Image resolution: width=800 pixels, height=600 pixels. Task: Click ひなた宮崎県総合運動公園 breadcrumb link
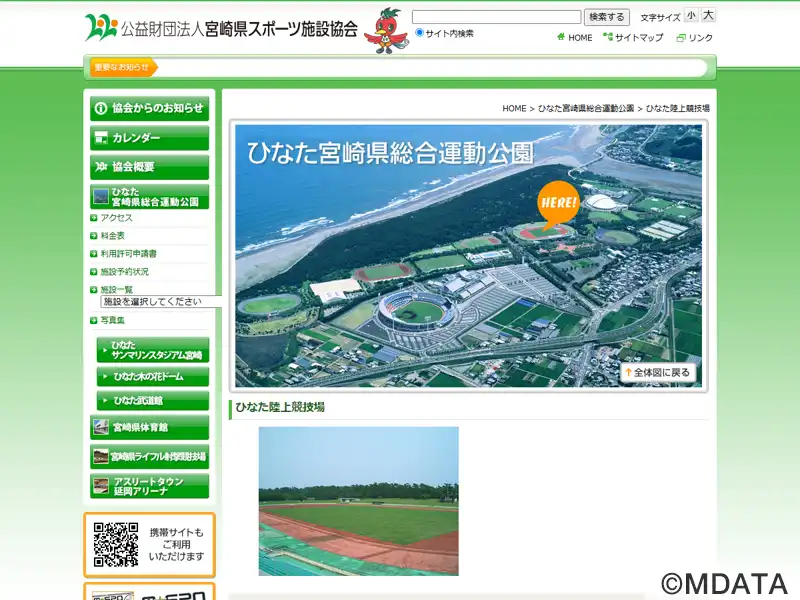(586, 109)
